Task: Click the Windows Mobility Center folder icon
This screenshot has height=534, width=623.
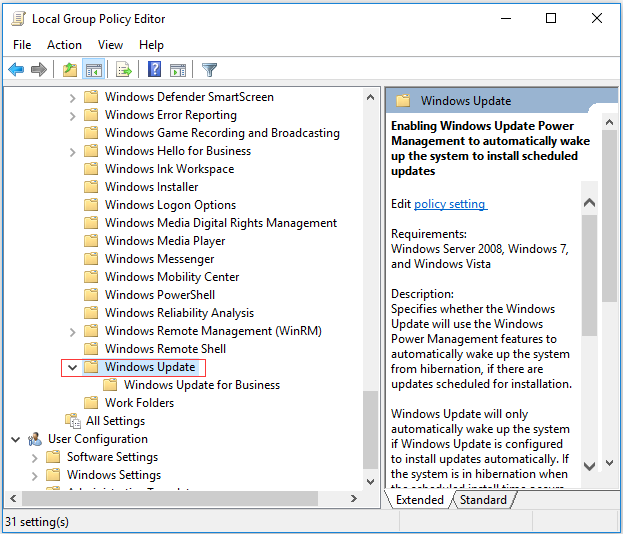Action: (x=91, y=277)
